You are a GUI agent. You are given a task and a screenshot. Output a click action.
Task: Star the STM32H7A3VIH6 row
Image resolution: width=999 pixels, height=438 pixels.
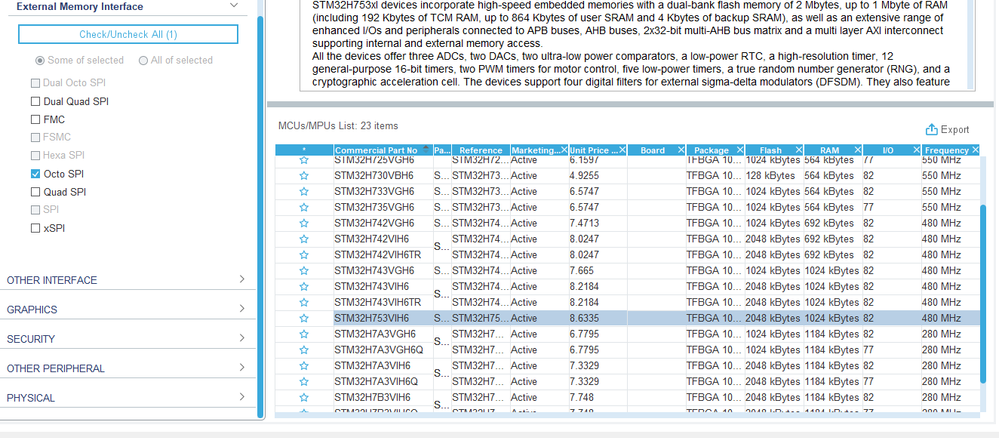click(x=304, y=366)
